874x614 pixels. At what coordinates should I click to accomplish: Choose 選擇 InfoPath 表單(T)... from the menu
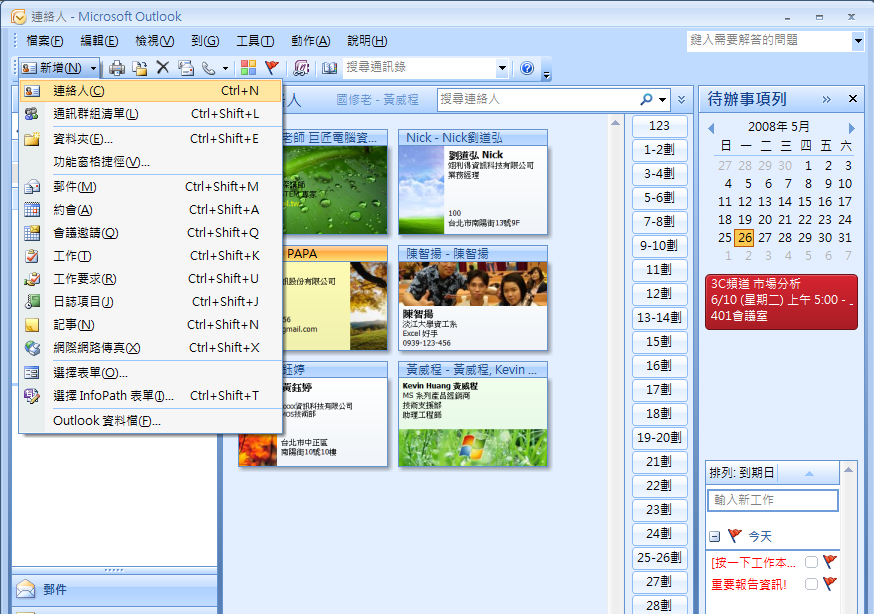[150, 396]
